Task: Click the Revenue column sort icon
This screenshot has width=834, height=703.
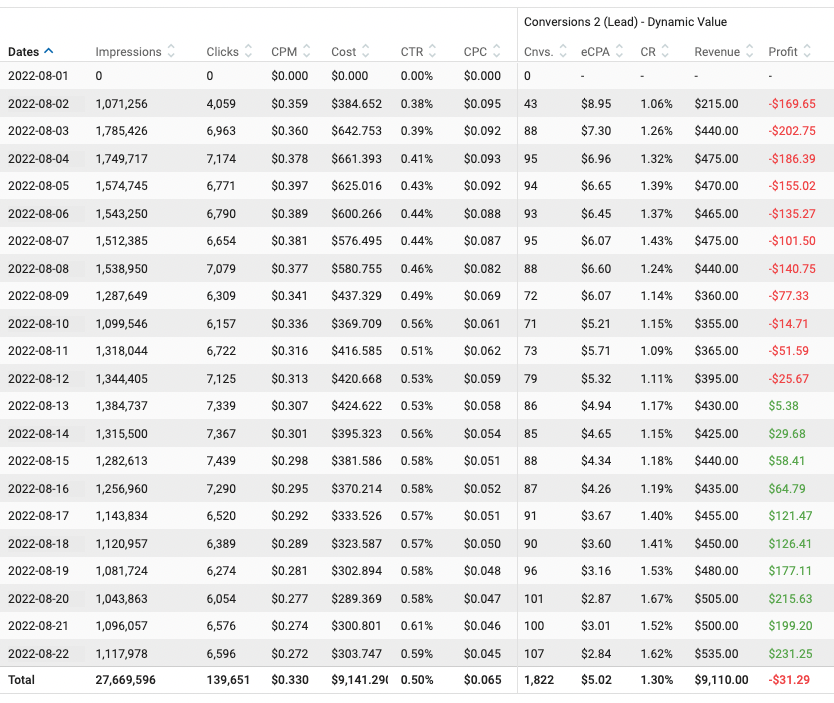Action: [749, 52]
